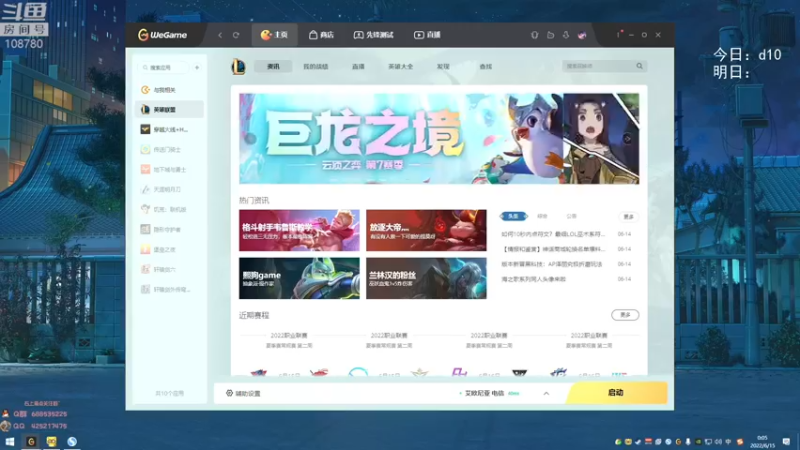The width and height of the screenshot is (800, 450).
Task: Open the menu icon with red dot
Action: coord(619,34)
